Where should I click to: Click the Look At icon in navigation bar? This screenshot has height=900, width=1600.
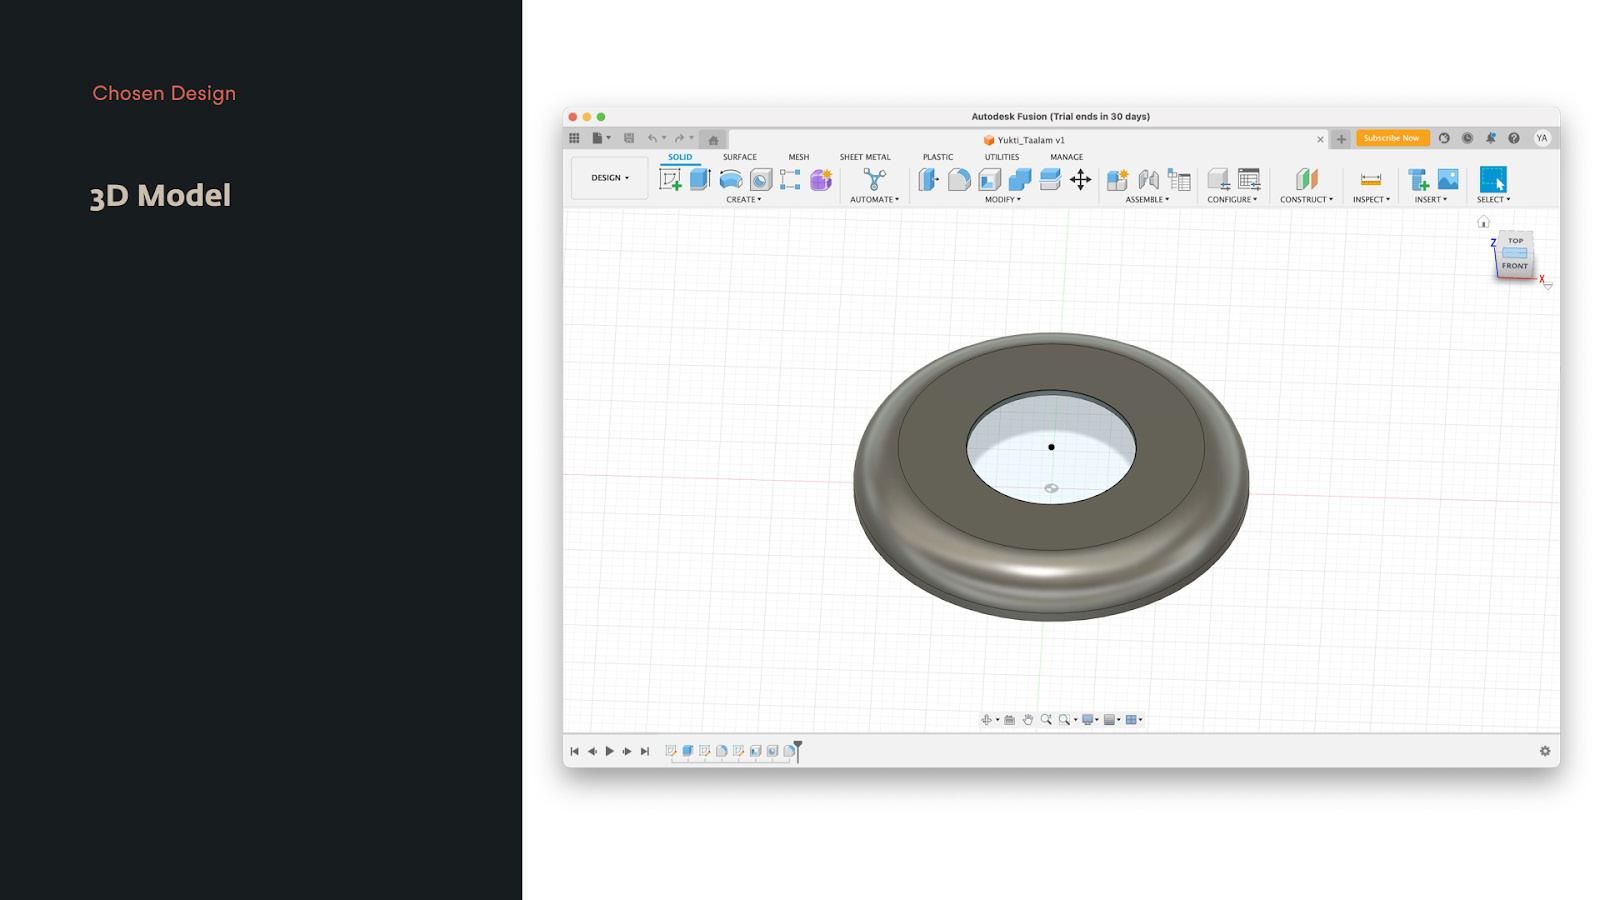click(1010, 720)
